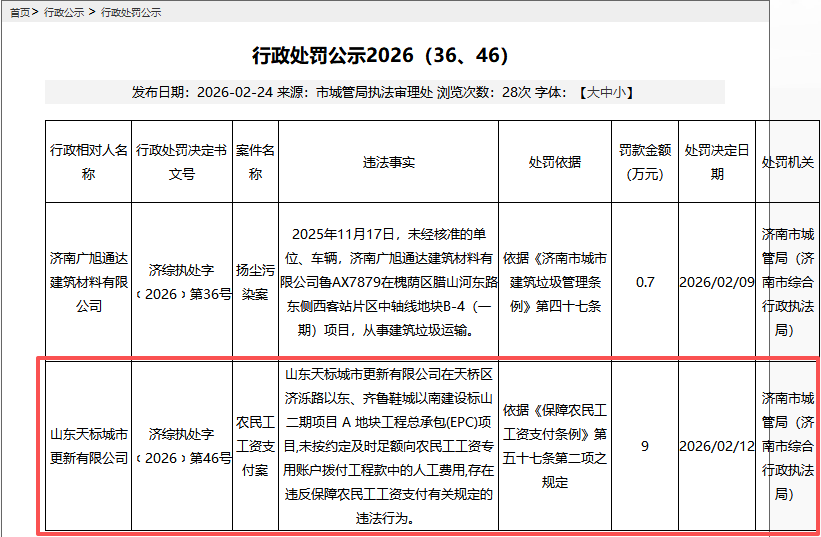Click document number 济综执处字第36号
821x537 pixels.
181,282
